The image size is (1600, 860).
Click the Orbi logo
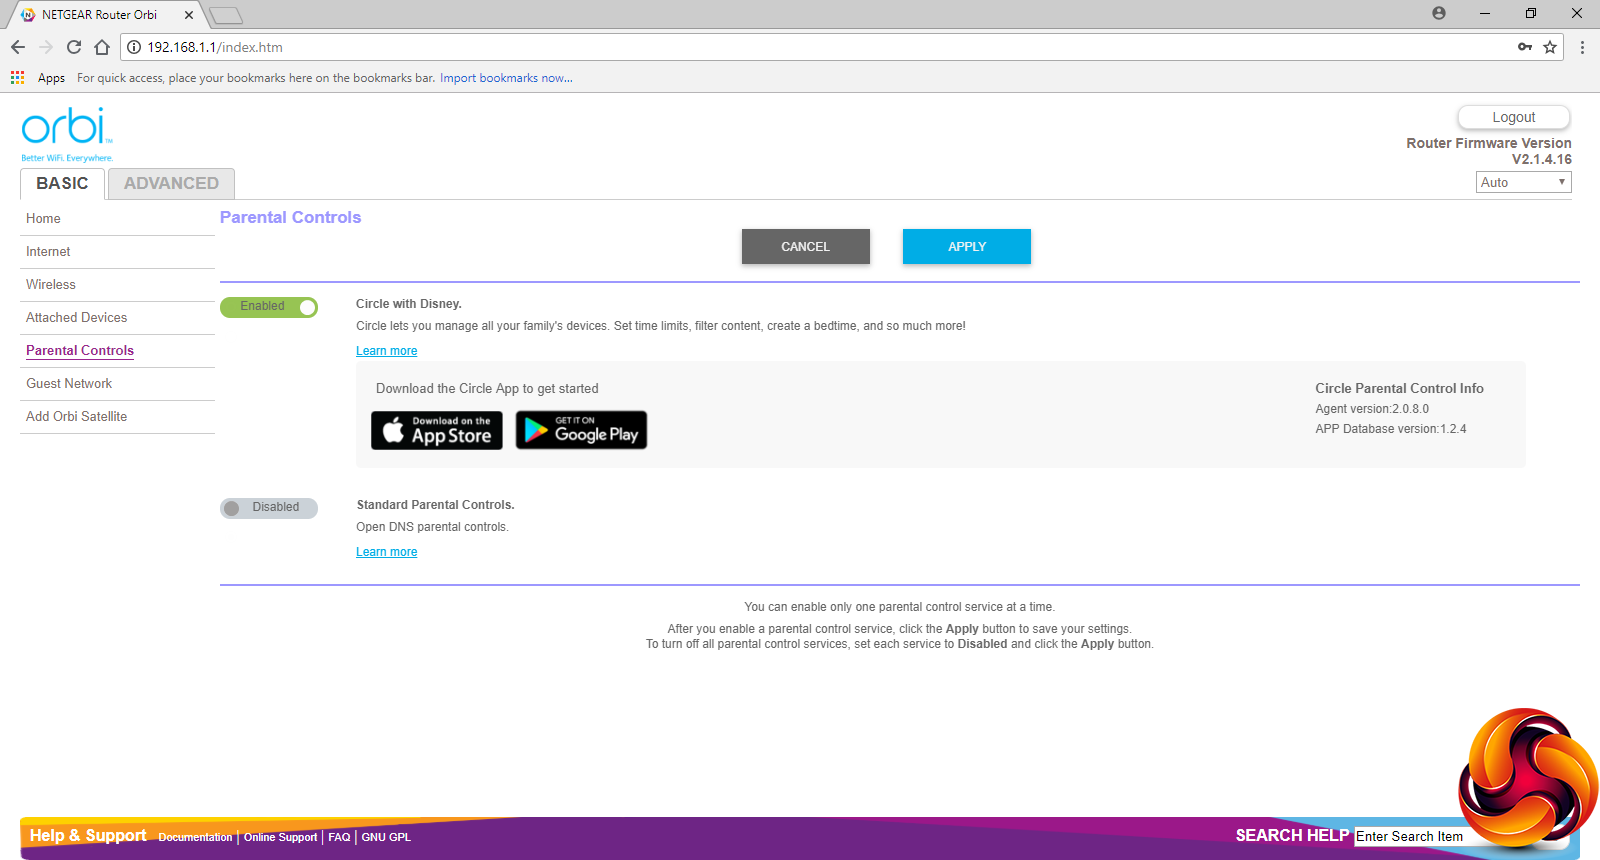click(x=67, y=134)
